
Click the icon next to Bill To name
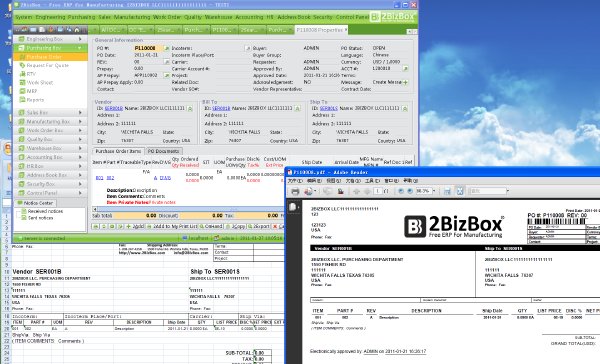point(297,109)
